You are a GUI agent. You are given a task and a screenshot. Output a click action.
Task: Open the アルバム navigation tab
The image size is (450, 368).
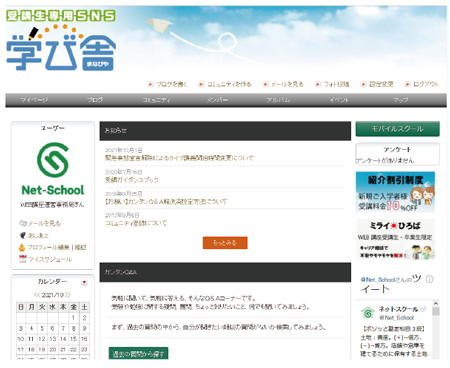click(278, 100)
